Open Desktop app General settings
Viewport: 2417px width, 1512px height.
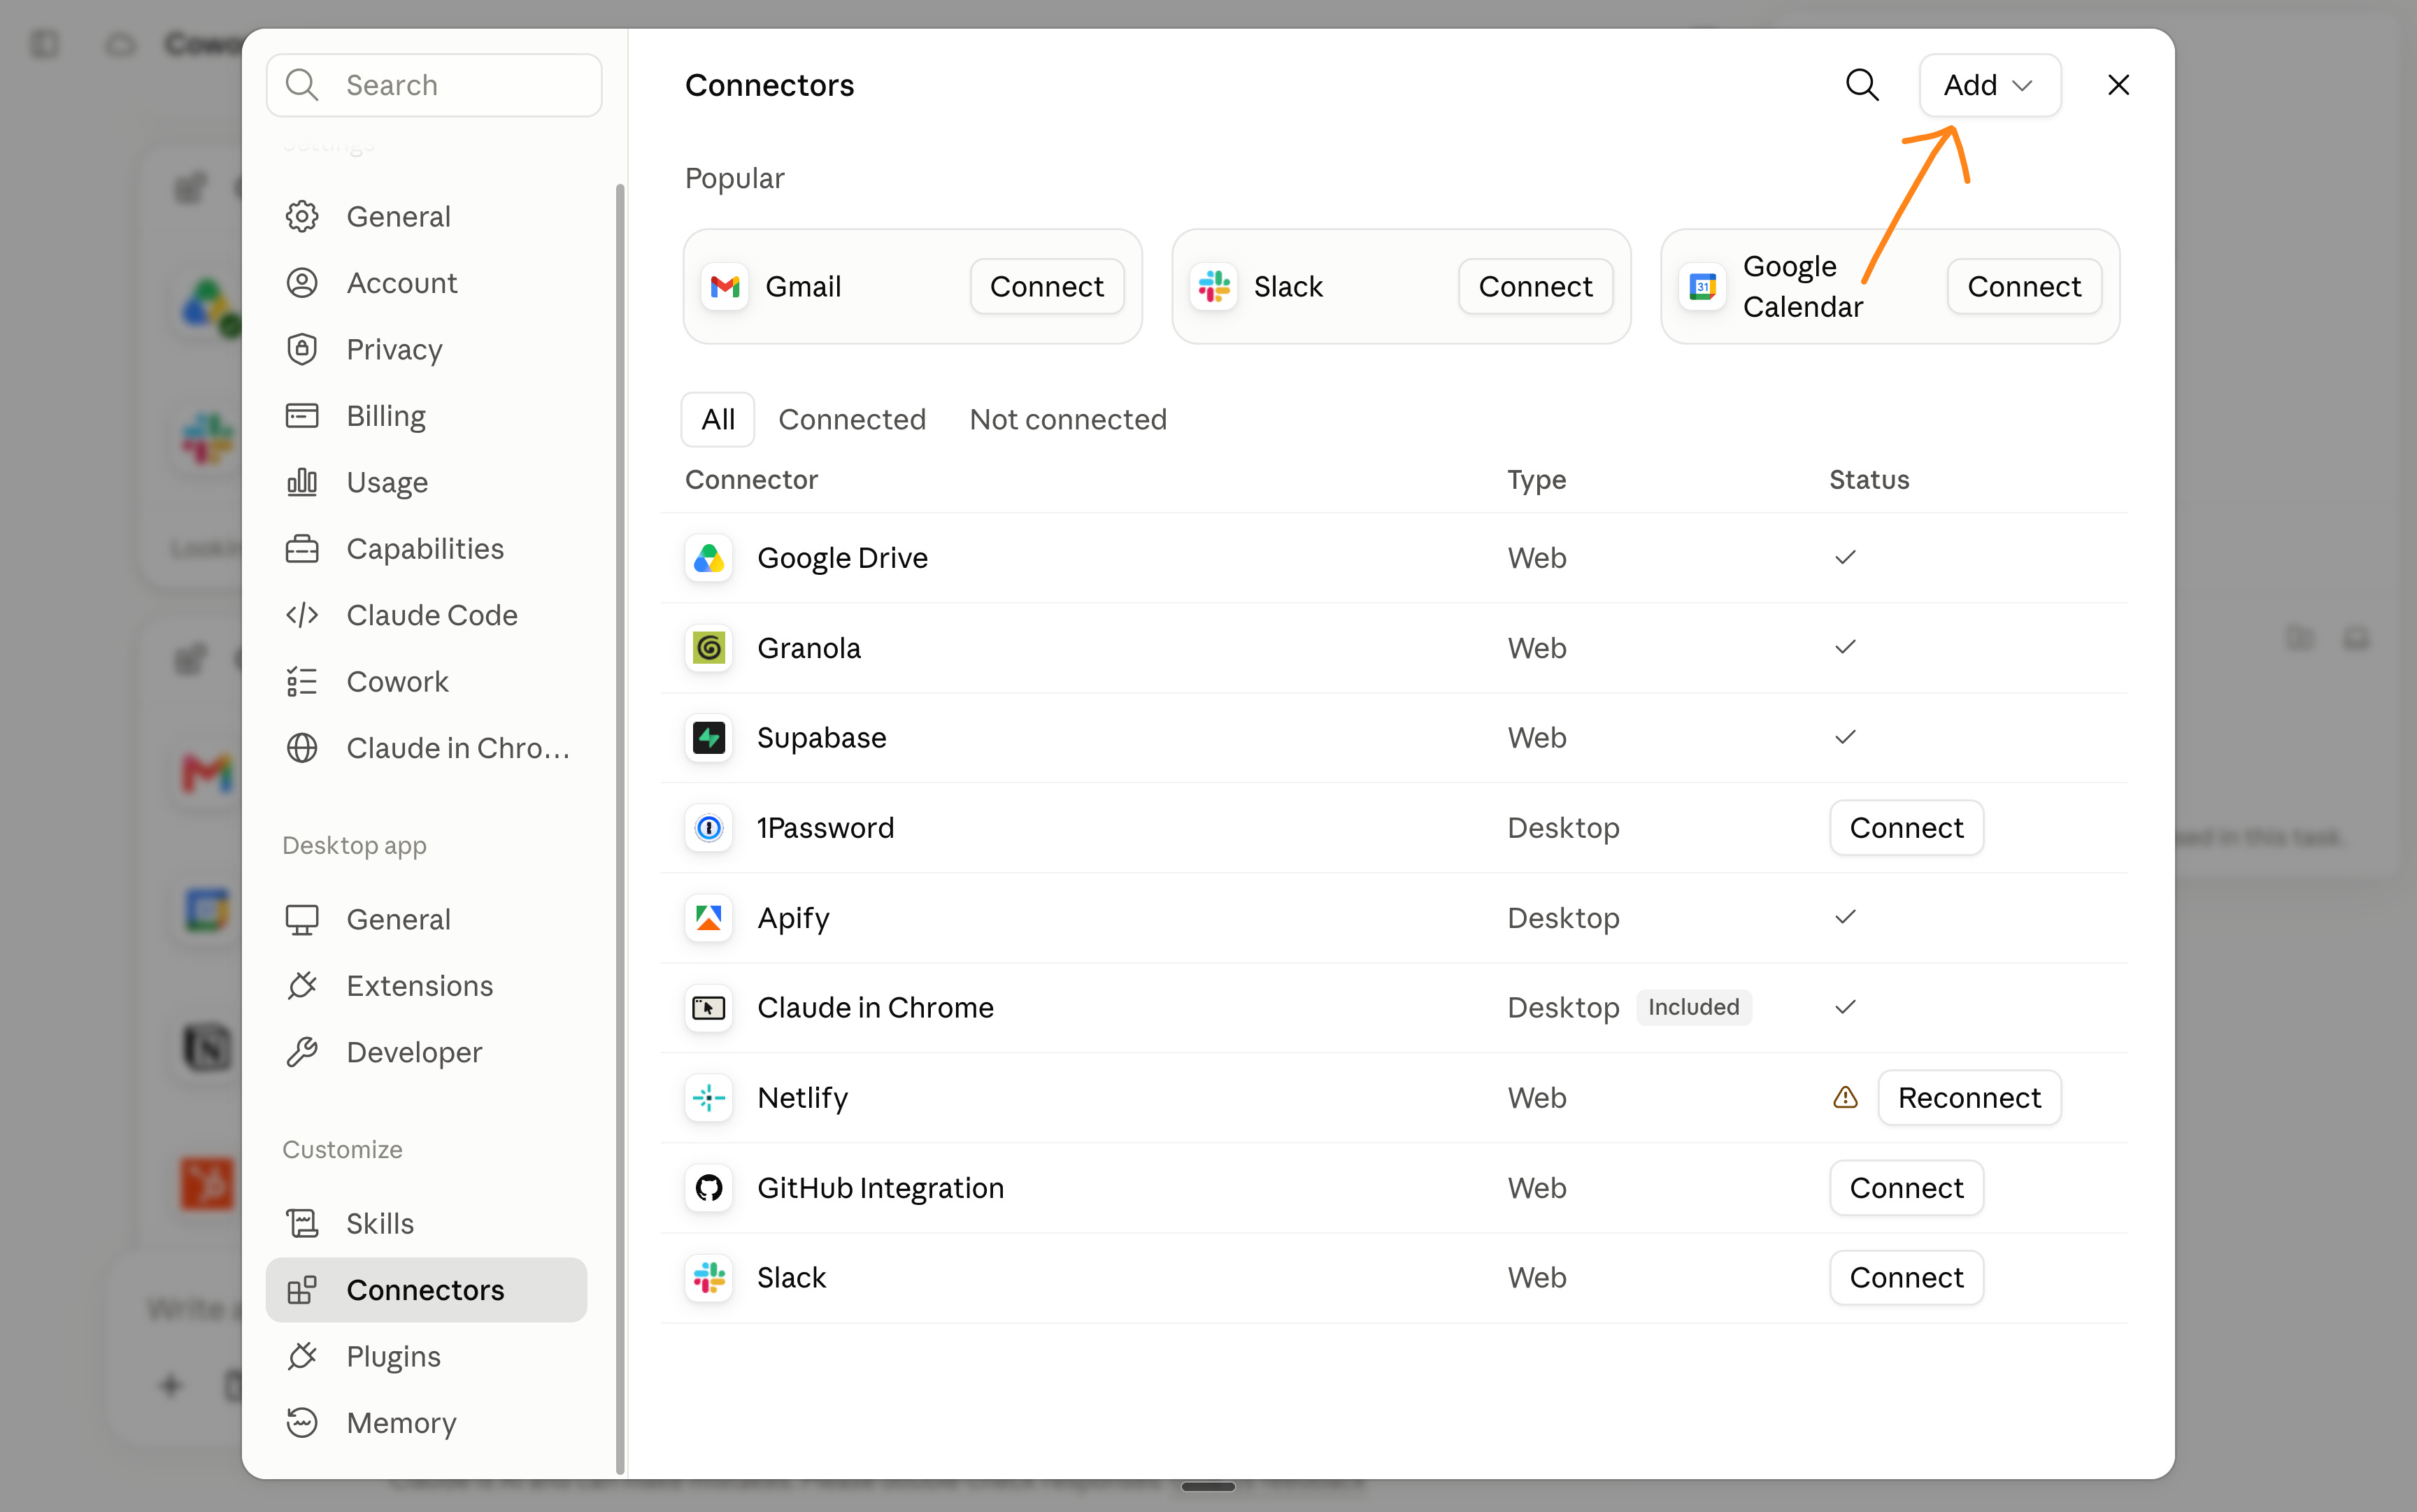tap(426, 920)
